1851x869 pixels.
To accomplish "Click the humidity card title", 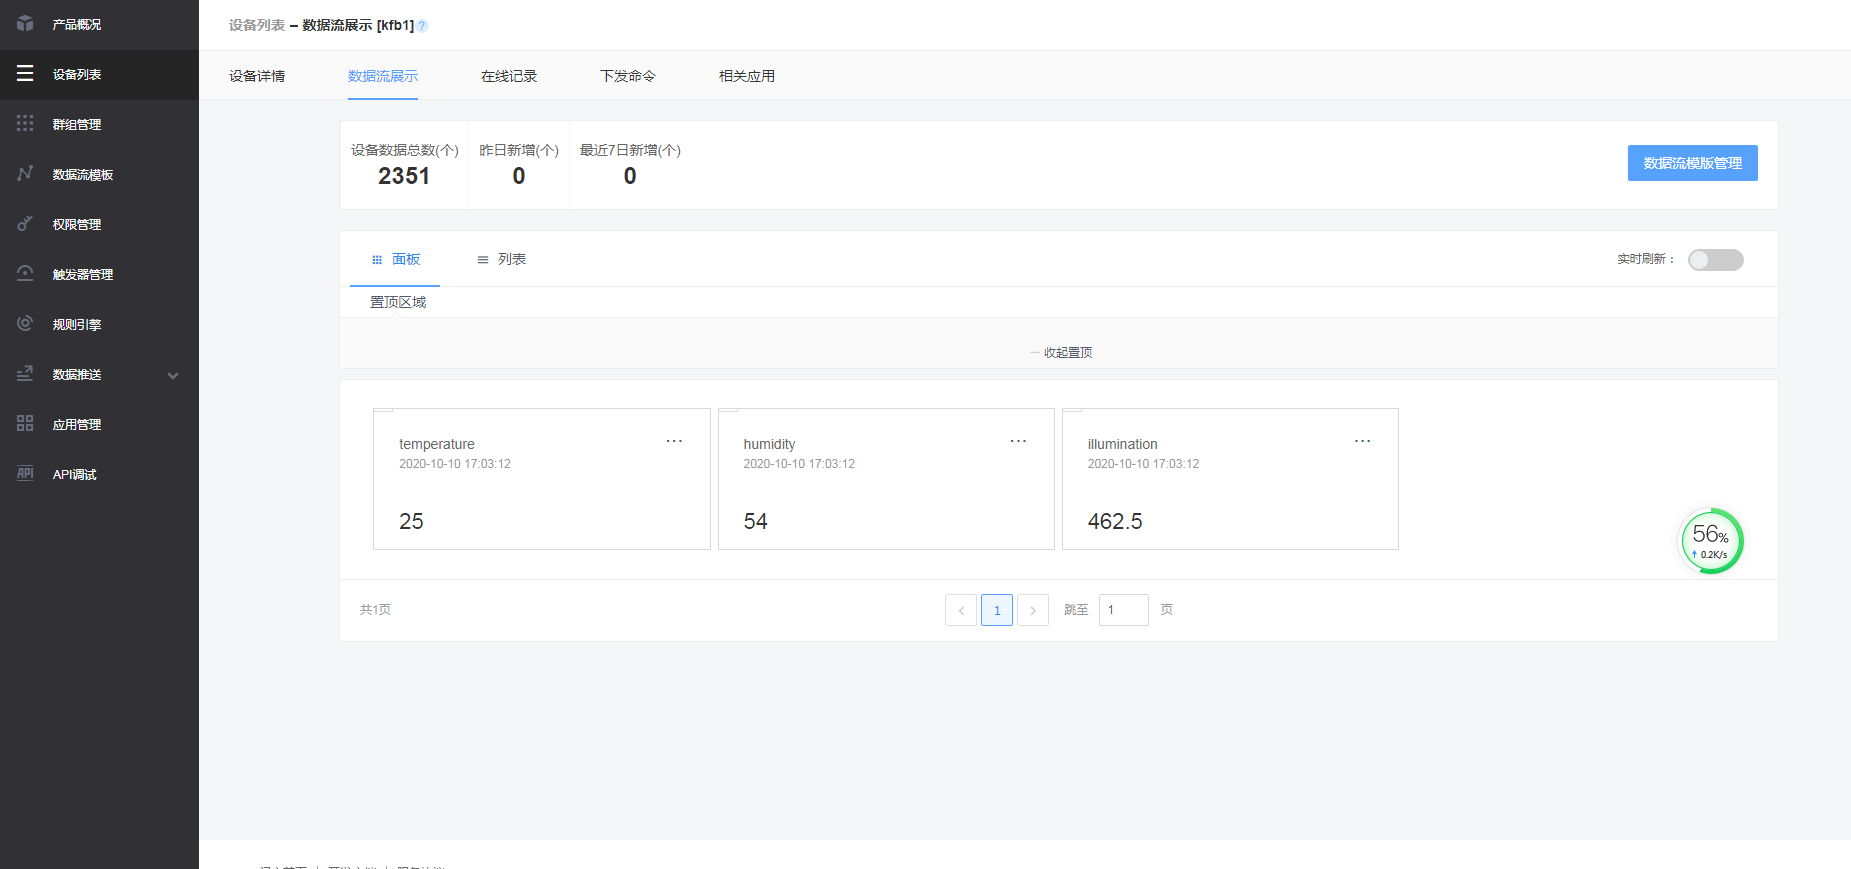I will (769, 444).
